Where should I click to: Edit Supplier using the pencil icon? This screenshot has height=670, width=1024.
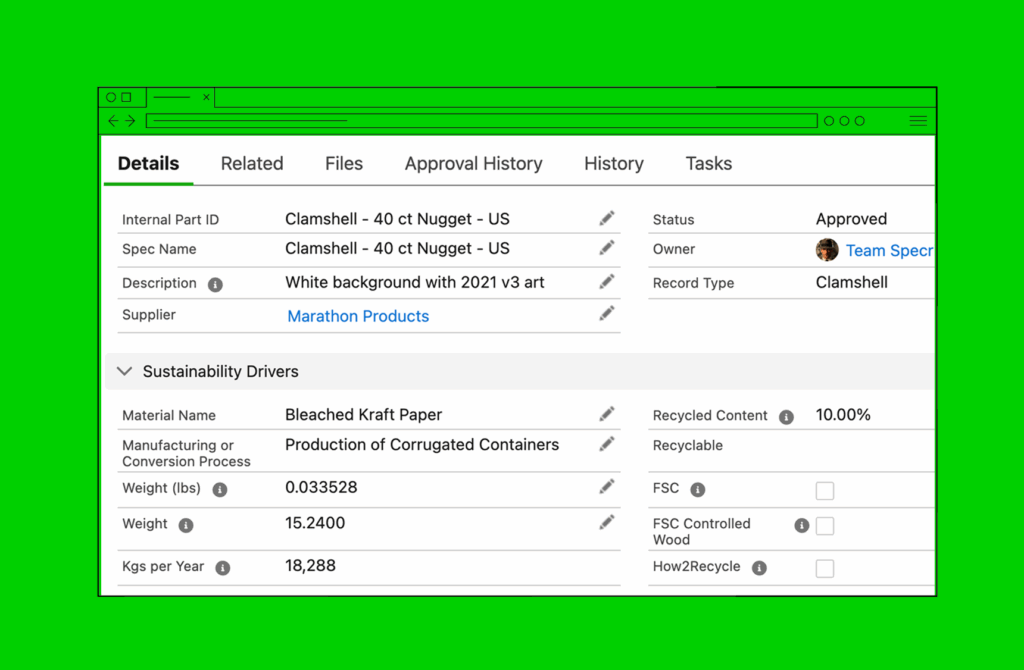[x=607, y=314]
